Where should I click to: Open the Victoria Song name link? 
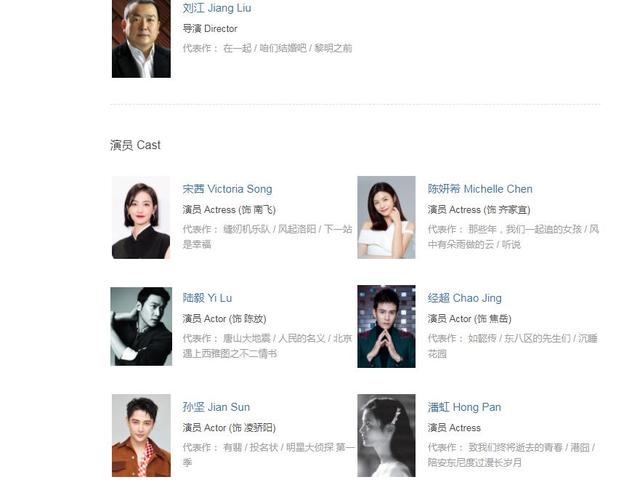pyautogui.click(x=227, y=189)
